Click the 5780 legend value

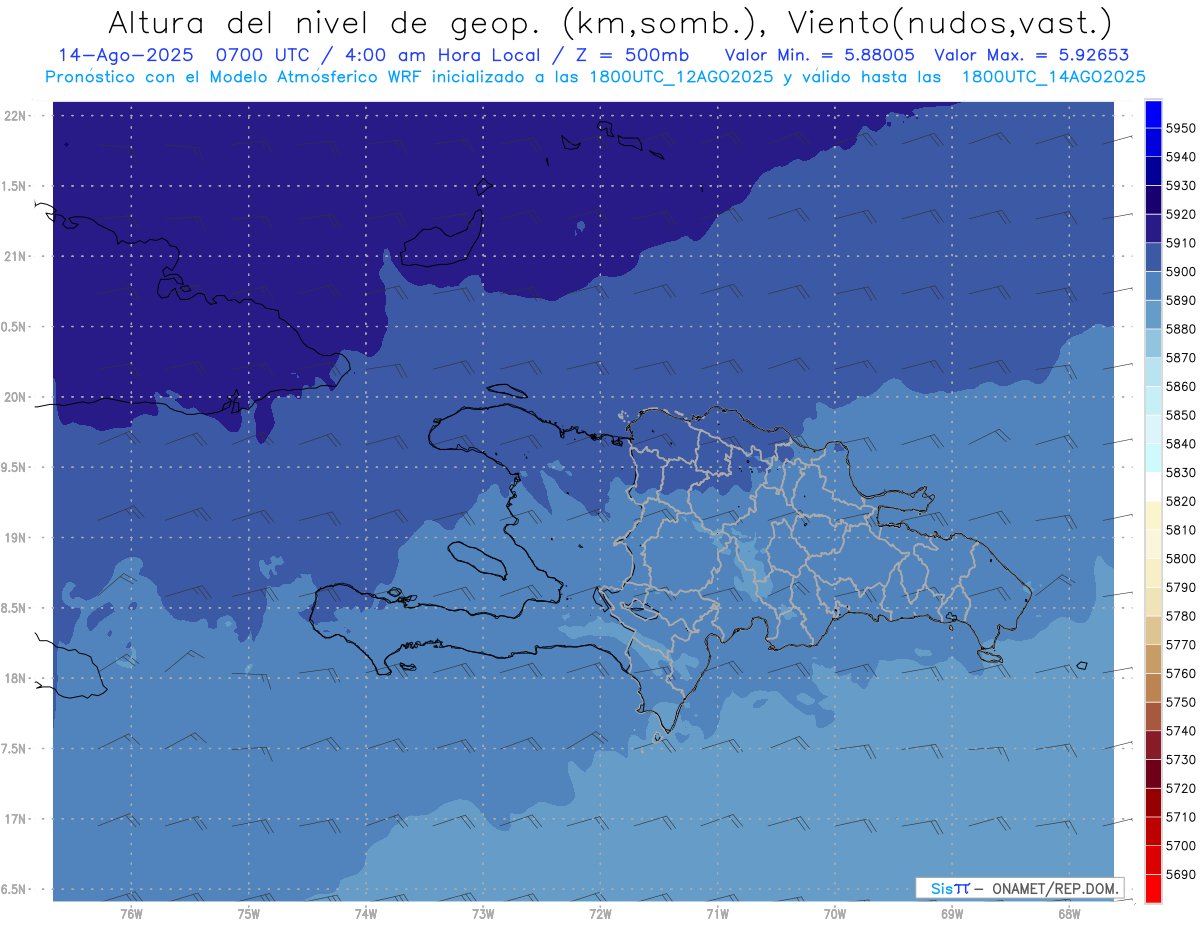tap(1180, 616)
